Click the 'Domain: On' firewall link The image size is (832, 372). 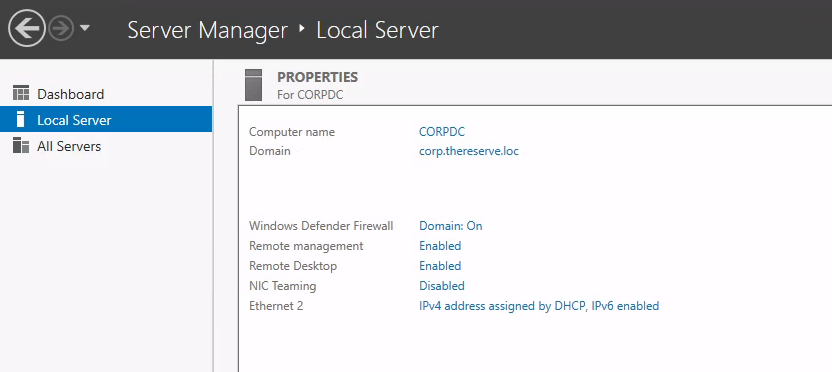450,226
